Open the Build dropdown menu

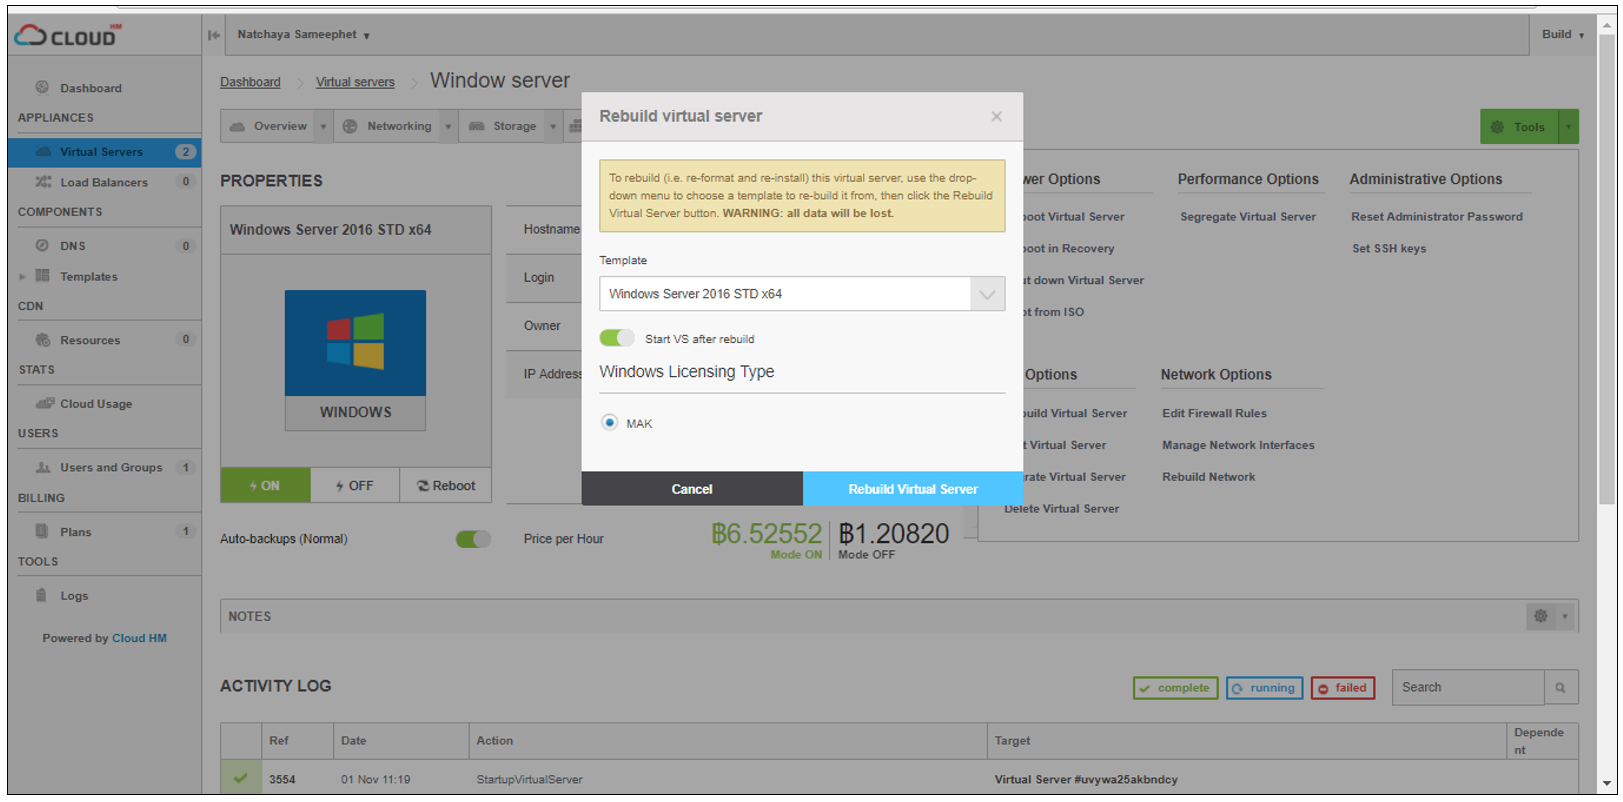[x=1562, y=35]
